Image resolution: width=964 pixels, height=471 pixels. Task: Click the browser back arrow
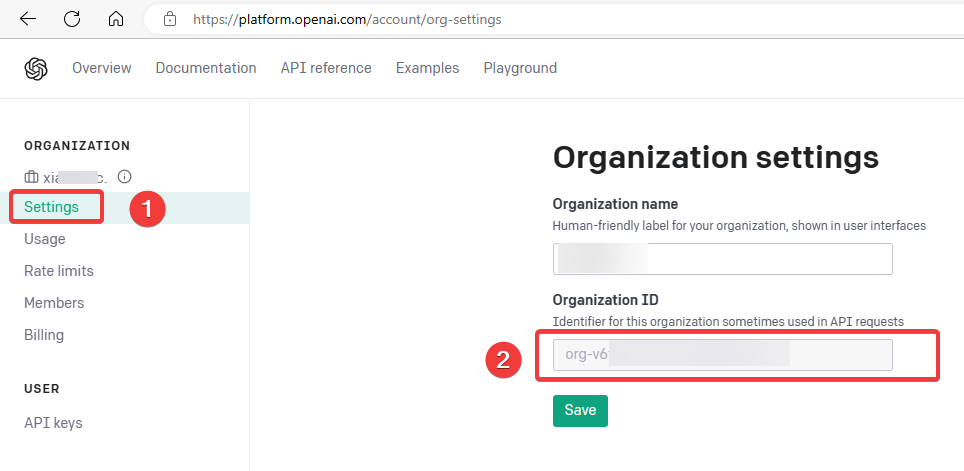pos(28,19)
